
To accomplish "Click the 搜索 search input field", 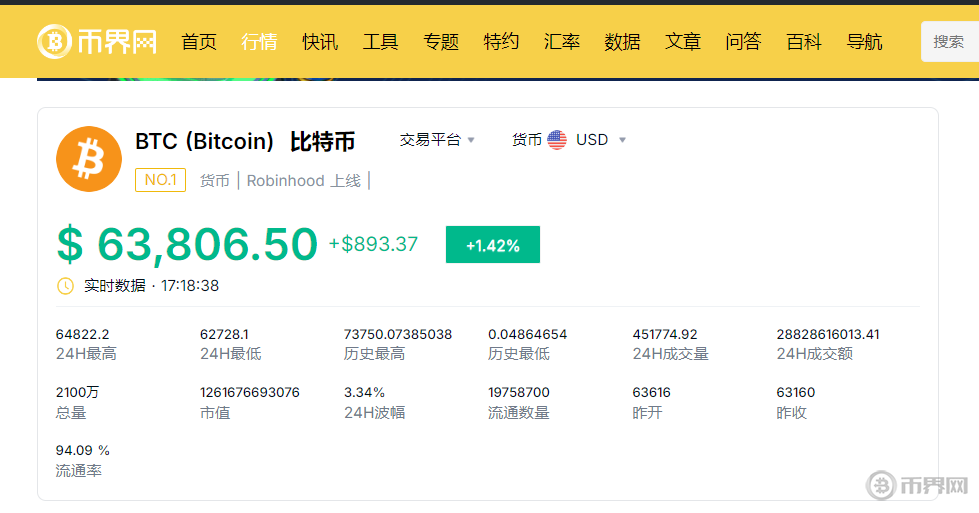I will 949,42.
